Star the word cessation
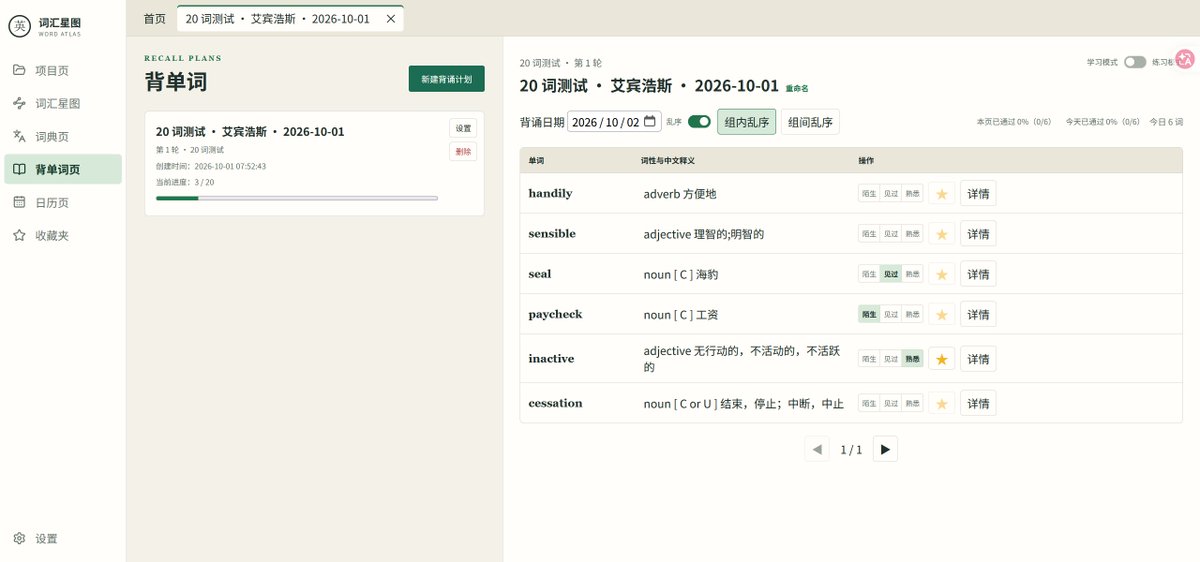1200x562 pixels. click(941, 403)
